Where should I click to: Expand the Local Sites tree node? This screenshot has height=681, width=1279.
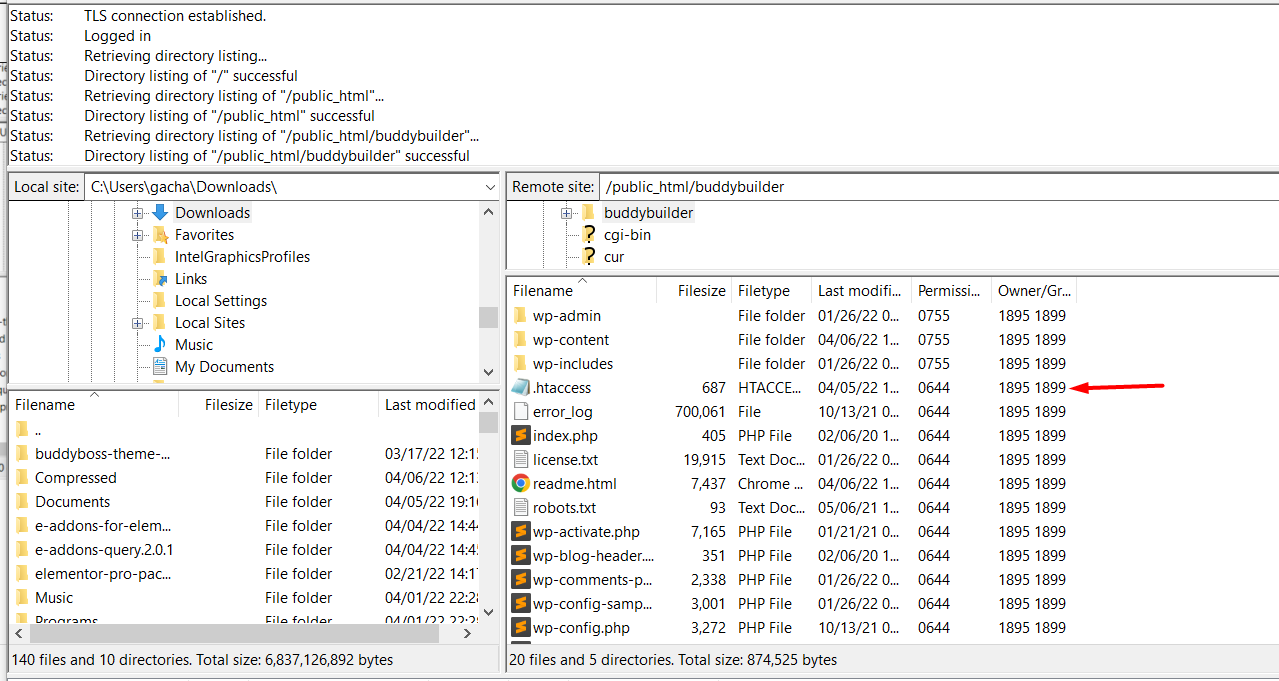point(139,322)
